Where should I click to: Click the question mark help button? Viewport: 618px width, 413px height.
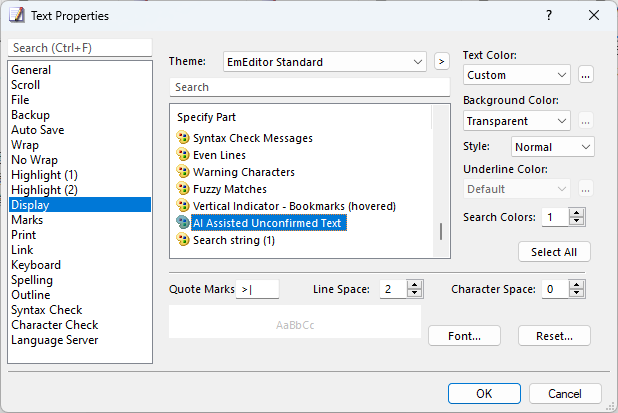(549, 15)
